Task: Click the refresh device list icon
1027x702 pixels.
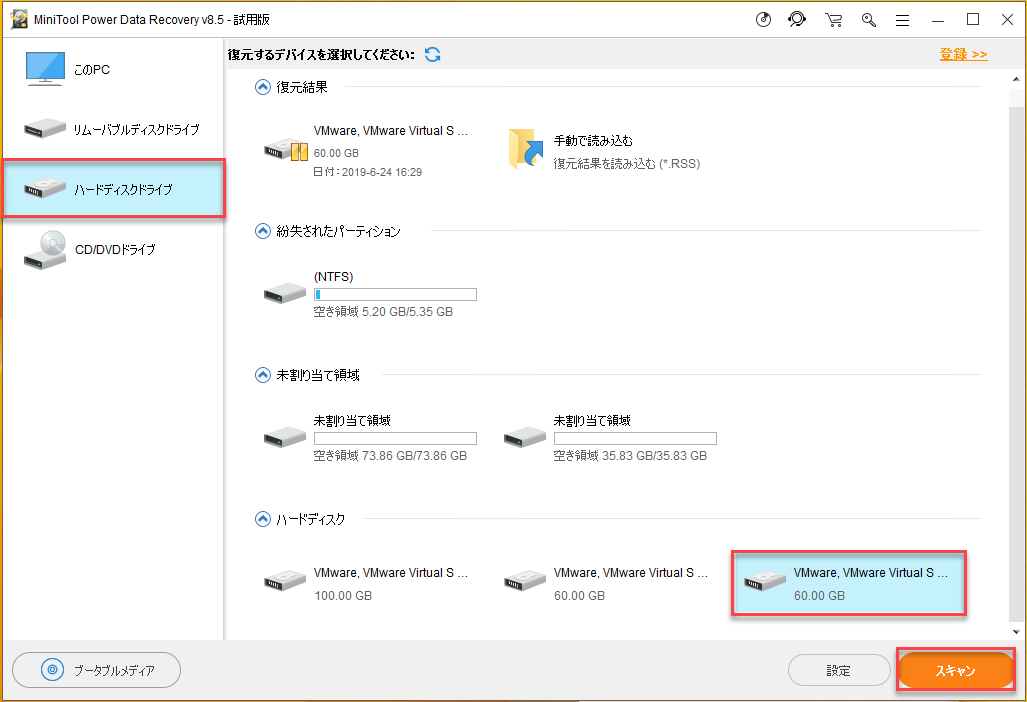Action: 432,54
